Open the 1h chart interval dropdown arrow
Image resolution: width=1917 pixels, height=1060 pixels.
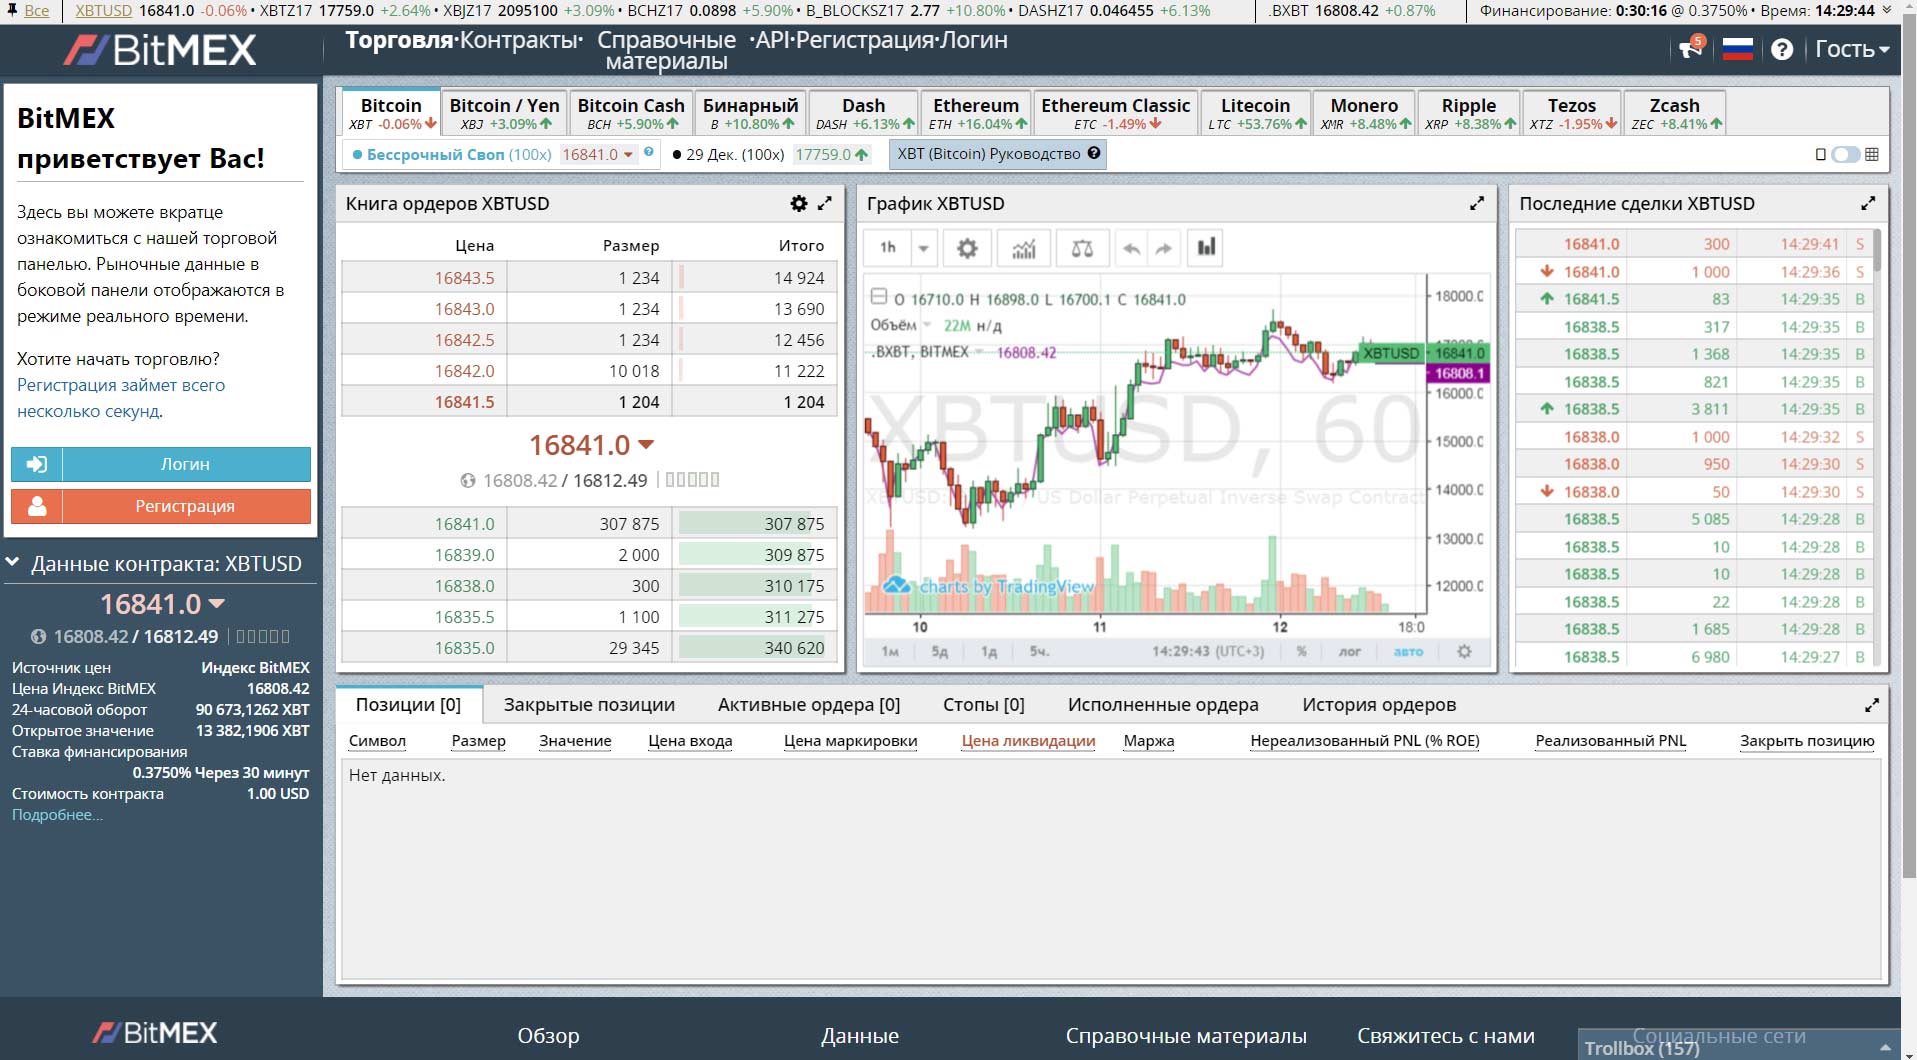pyautogui.click(x=923, y=248)
